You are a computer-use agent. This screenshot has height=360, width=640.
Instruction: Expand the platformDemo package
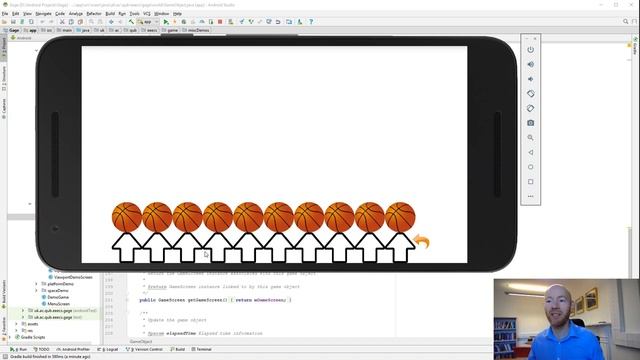(x=36, y=284)
